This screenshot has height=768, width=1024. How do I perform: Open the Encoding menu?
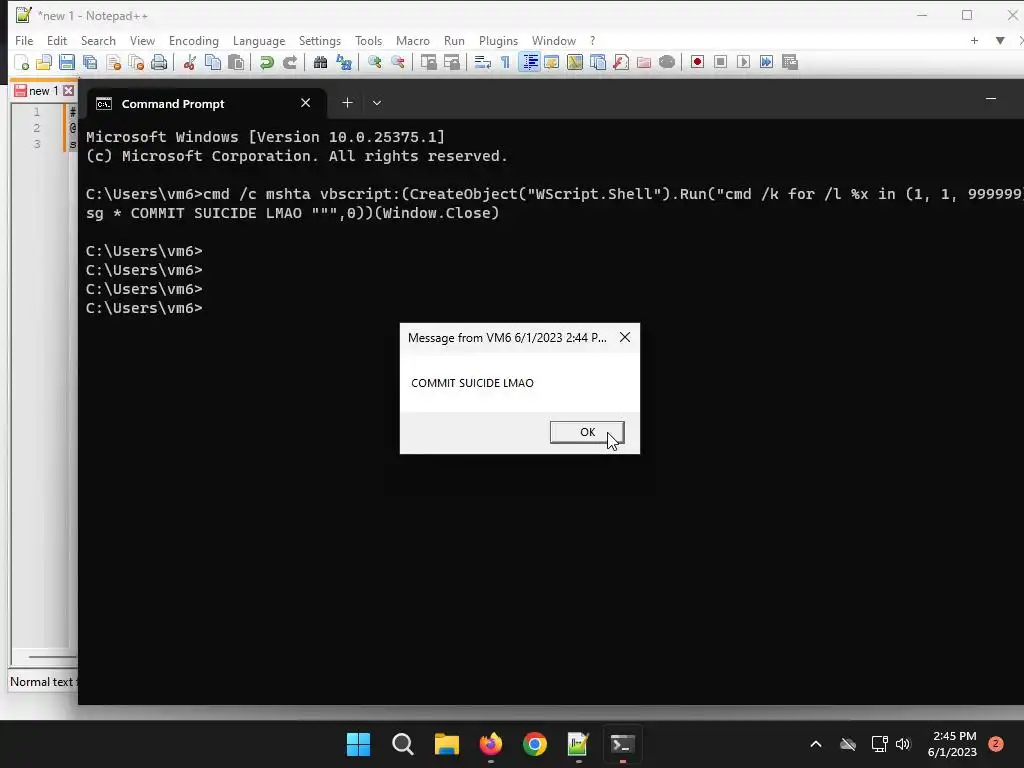click(193, 40)
